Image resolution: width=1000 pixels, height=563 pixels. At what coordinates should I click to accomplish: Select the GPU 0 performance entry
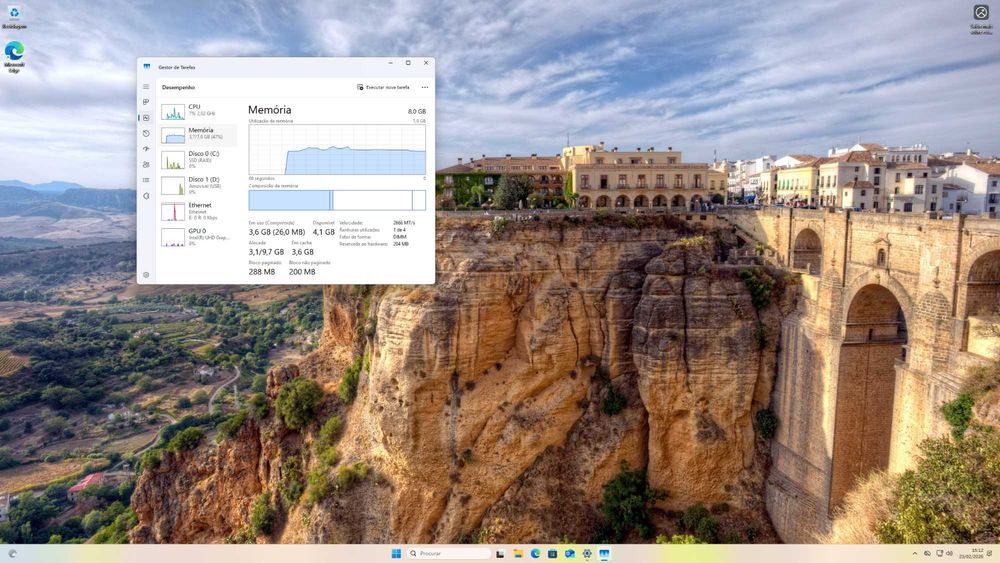(x=197, y=237)
